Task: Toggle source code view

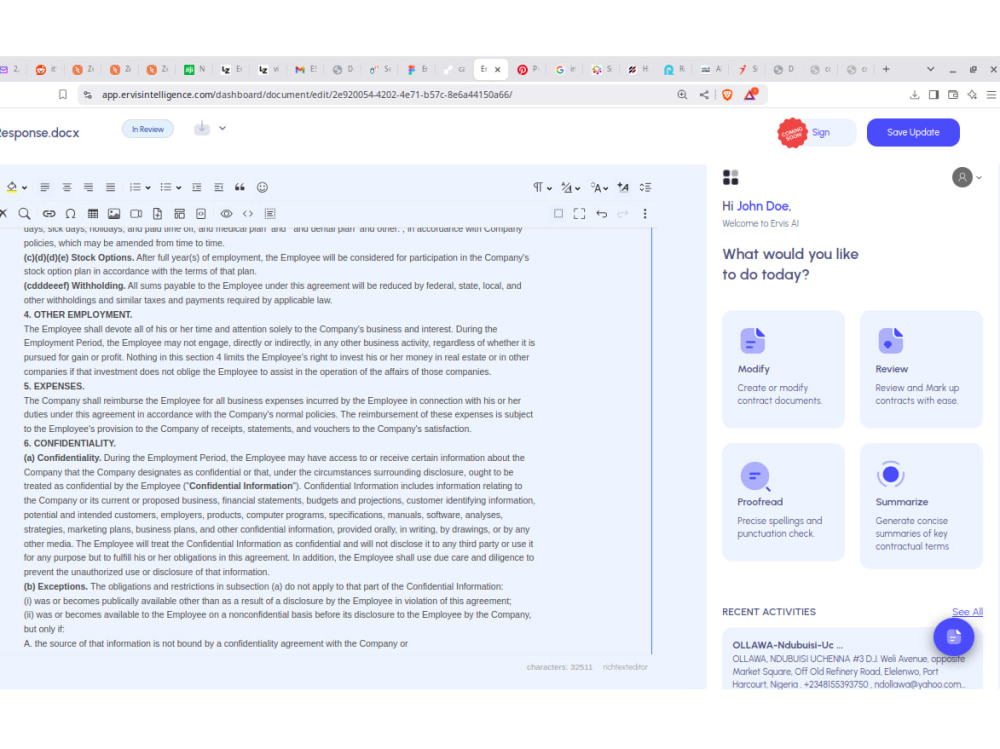Action: pyautogui.click(x=248, y=214)
